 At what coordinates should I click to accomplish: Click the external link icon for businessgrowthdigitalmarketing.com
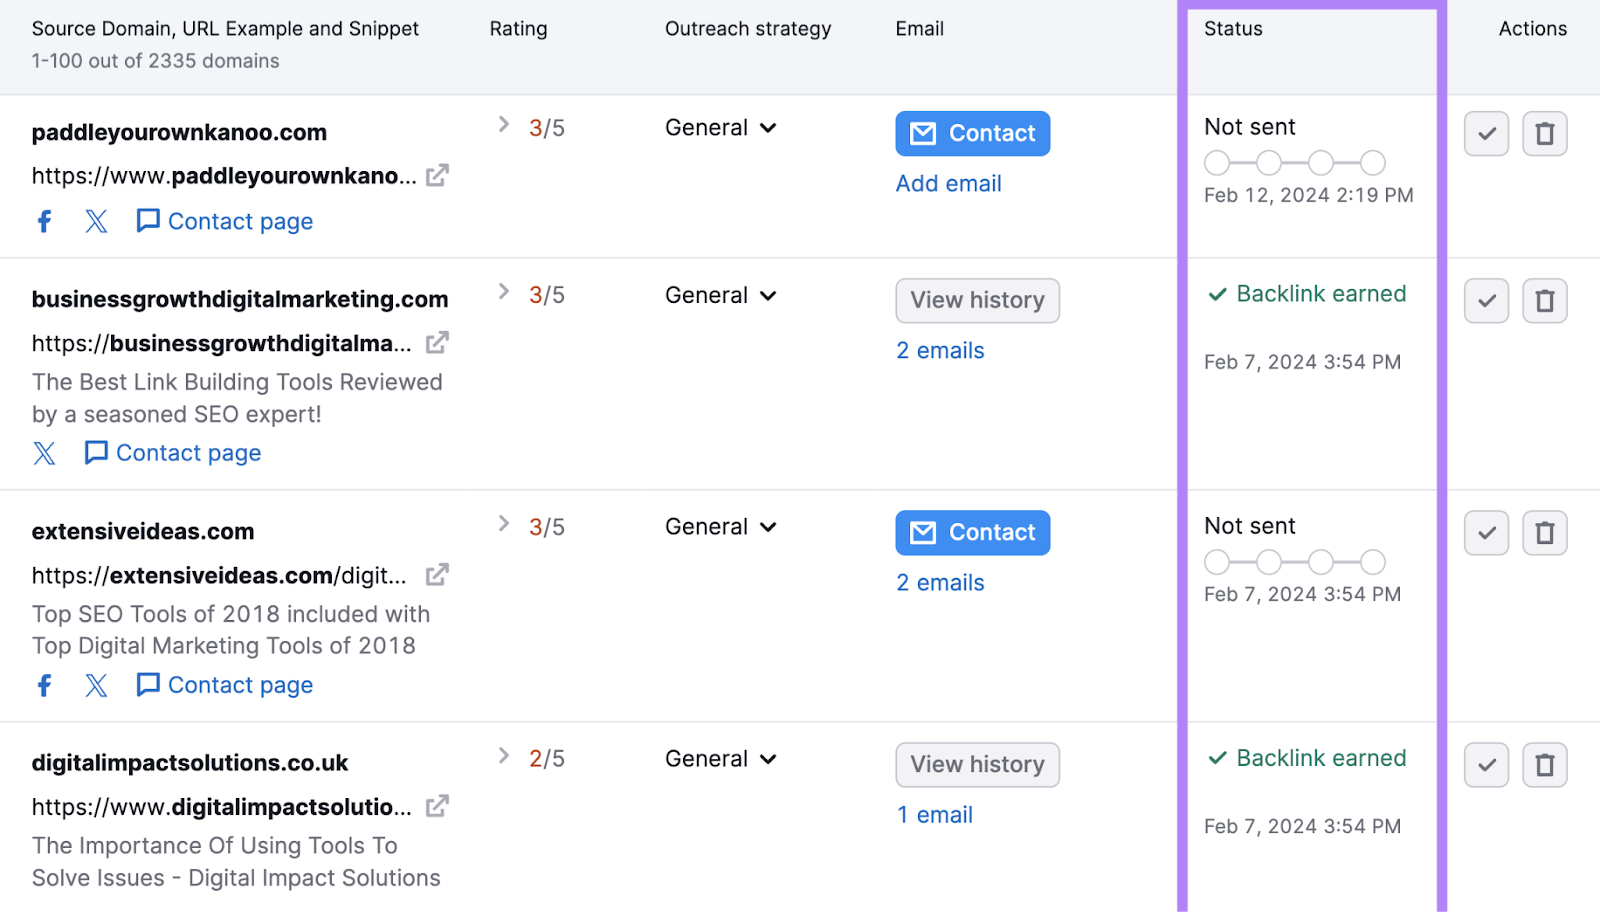[x=436, y=342]
